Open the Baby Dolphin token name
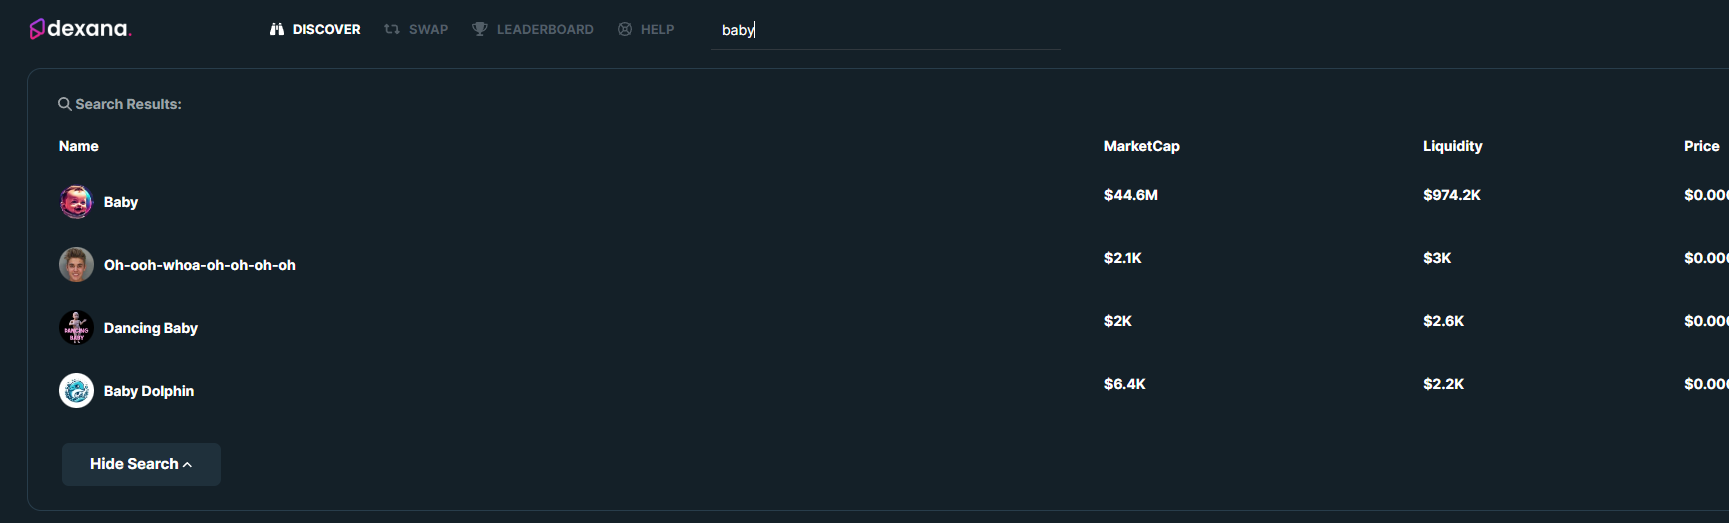Viewport: 1729px width, 523px height. (x=149, y=391)
